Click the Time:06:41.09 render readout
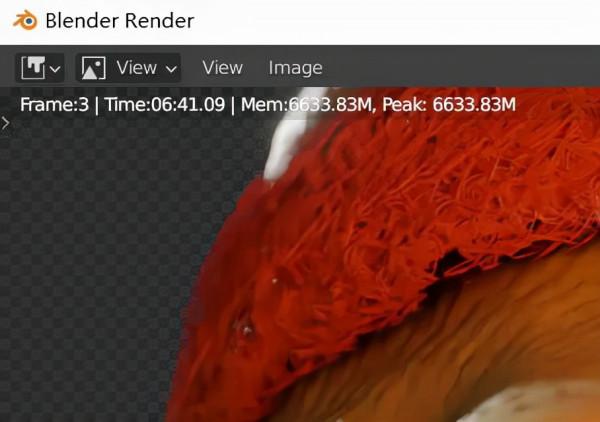The image size is (600, 422). [x=165, y=104]
